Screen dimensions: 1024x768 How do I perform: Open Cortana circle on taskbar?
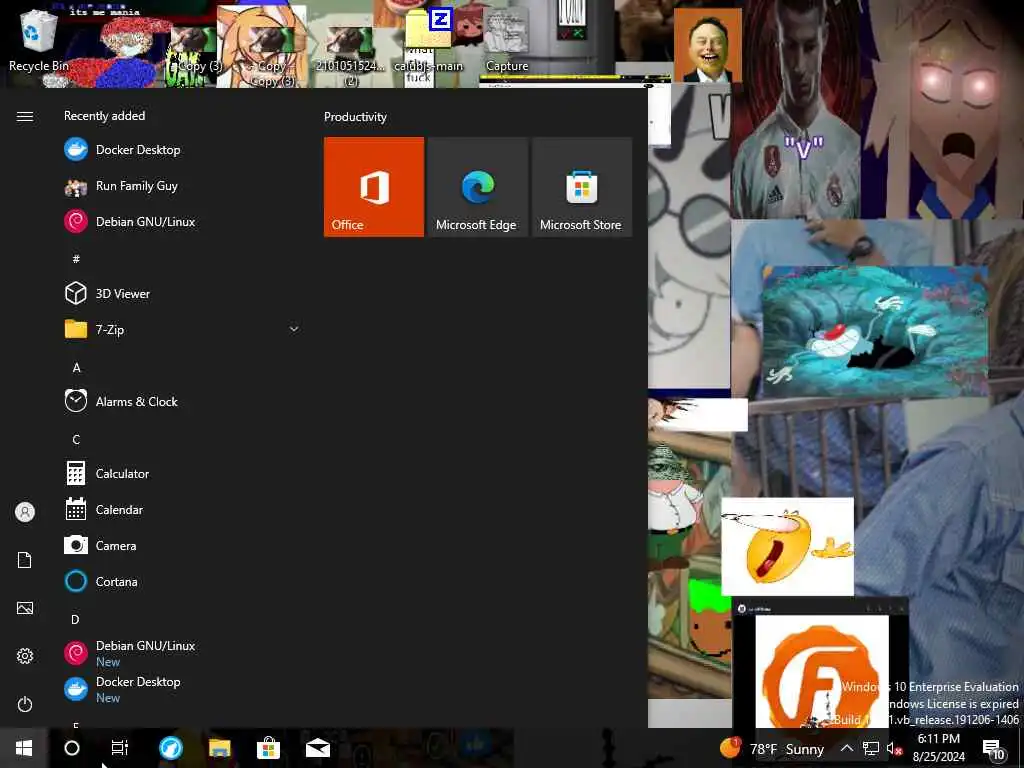(x=72, y=748)
